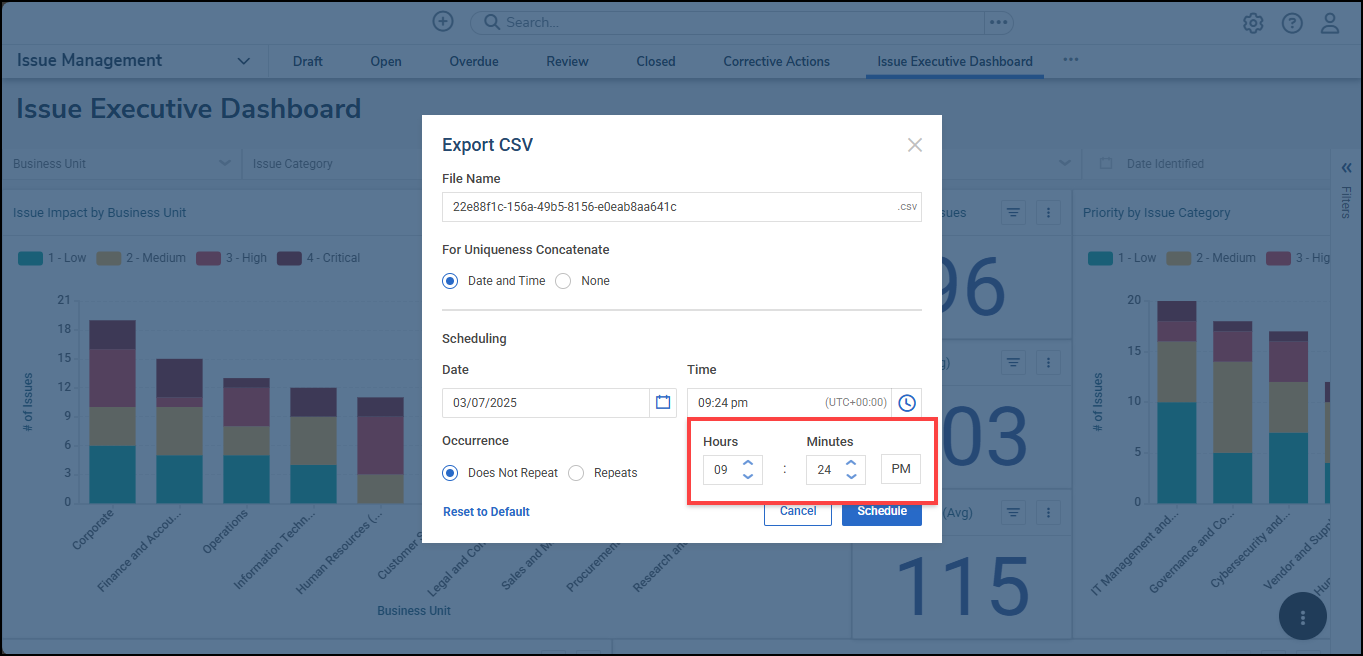
Task: Click the Reset to Default link
Action: click(x=486, y=512)
